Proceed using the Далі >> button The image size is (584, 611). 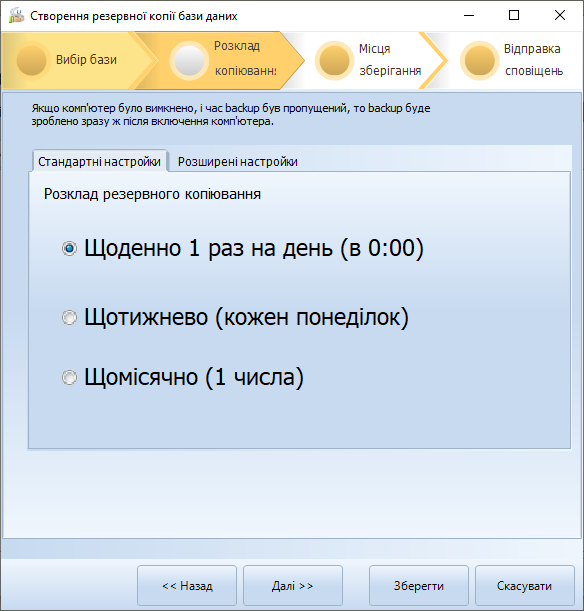[293, 586]
